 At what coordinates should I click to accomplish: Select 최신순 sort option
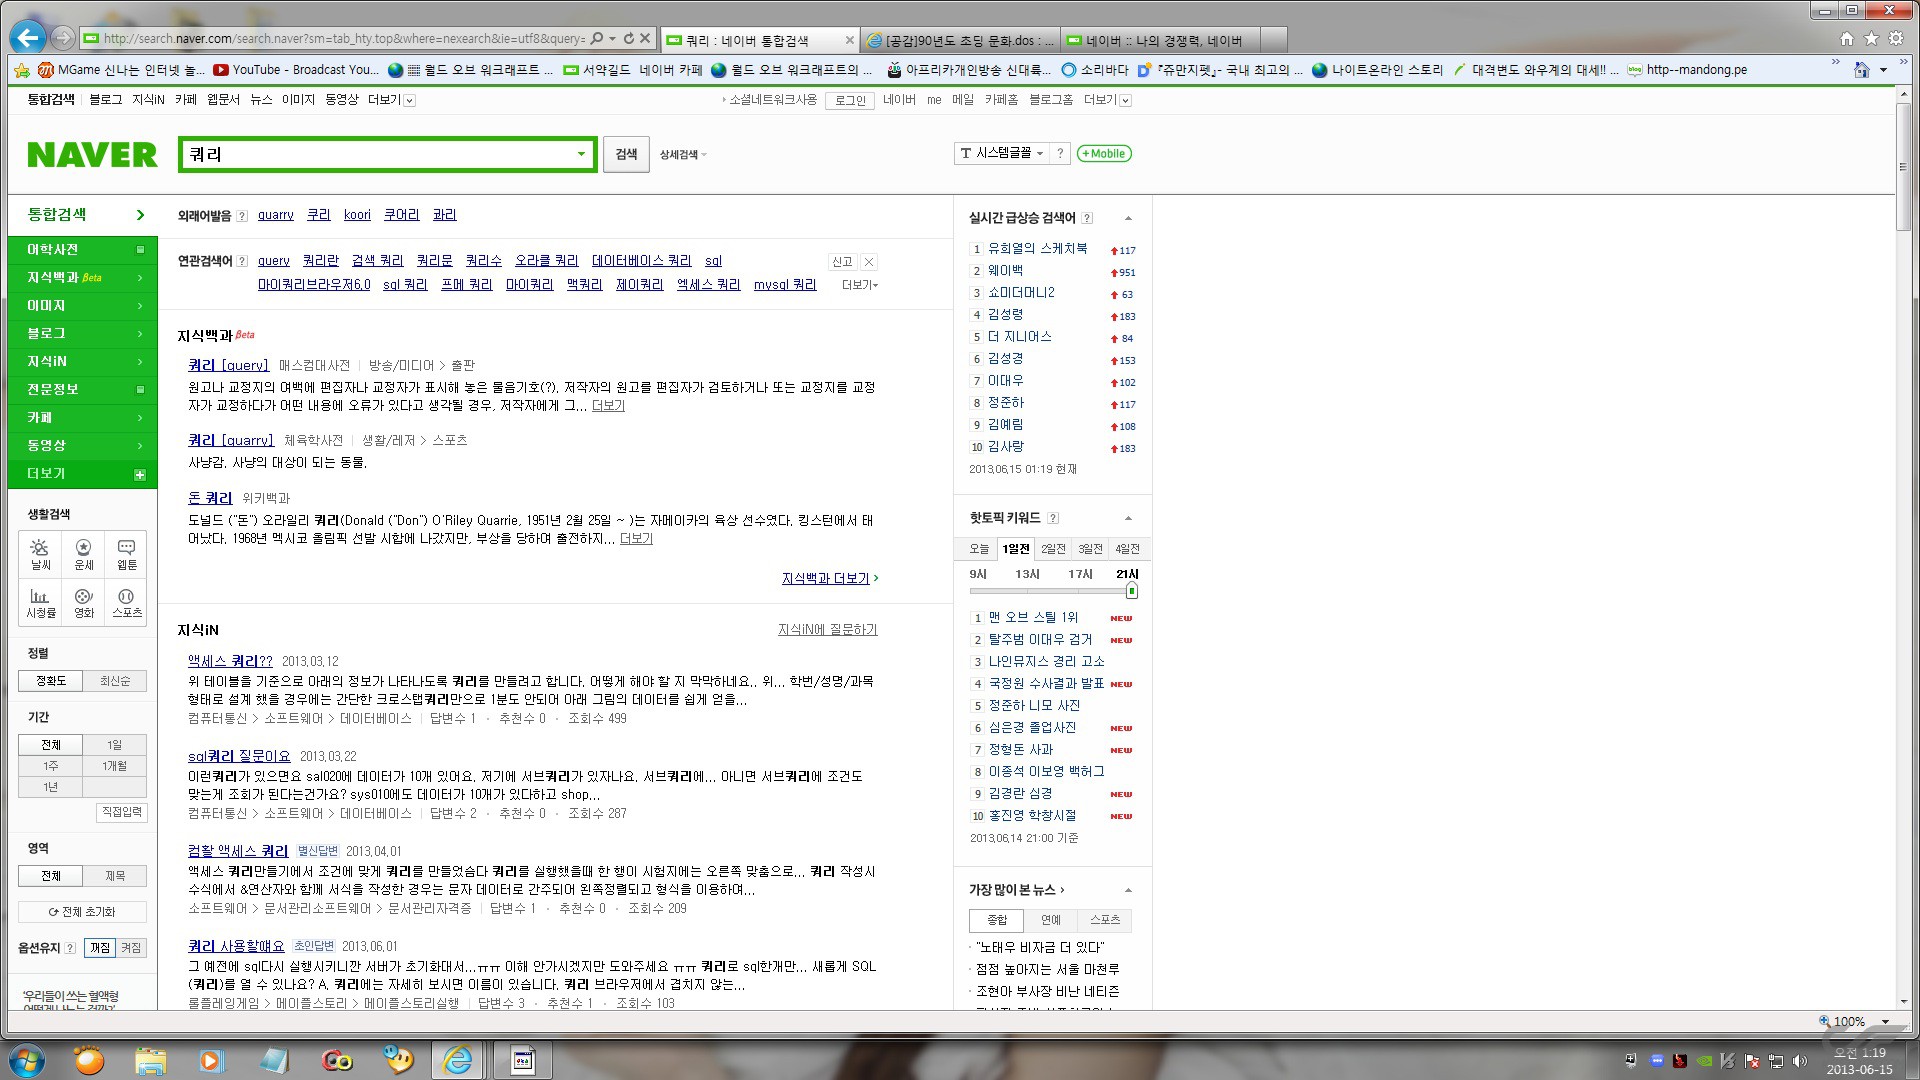(x=115, y=681)
